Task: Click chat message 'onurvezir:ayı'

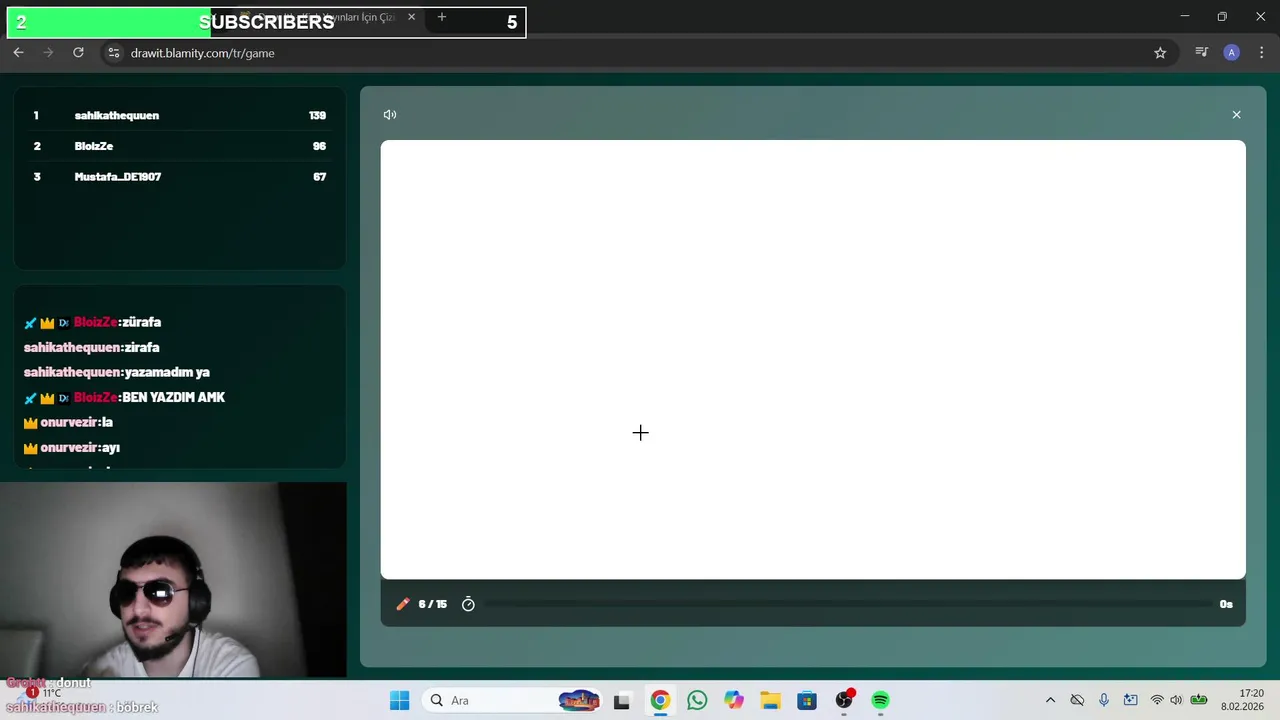Action: 80,448
